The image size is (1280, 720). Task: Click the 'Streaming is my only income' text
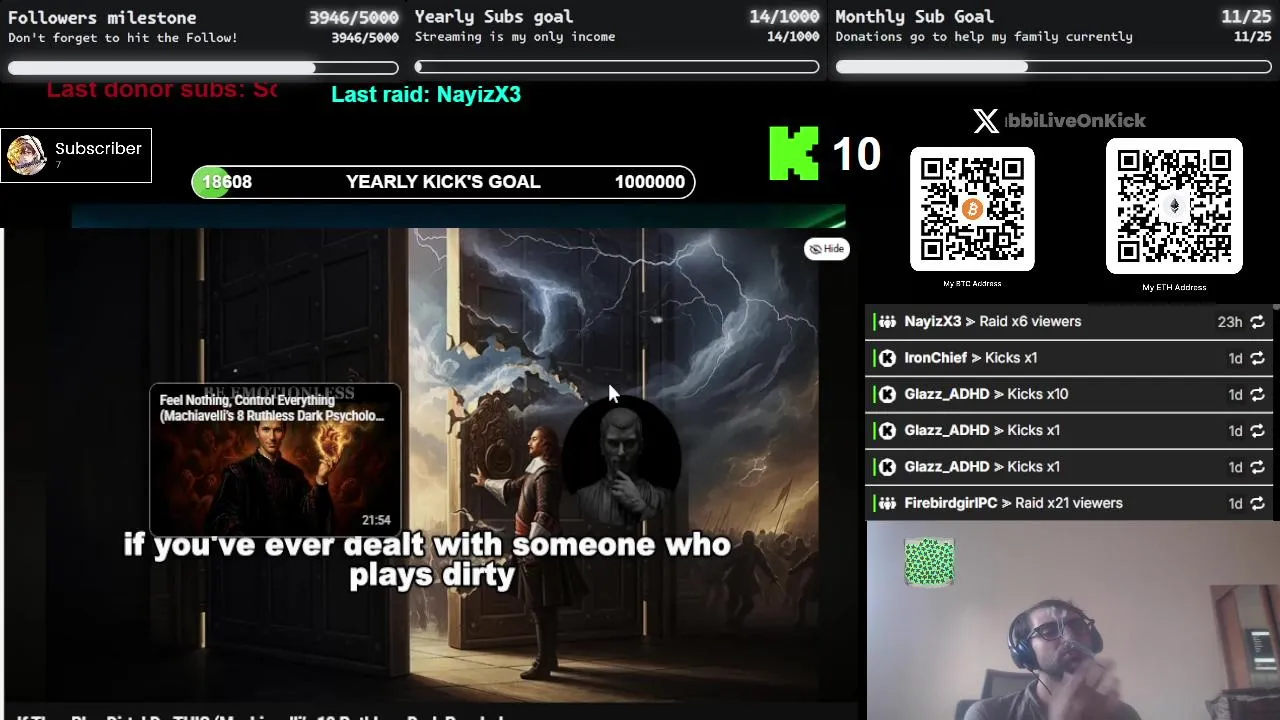point(515,37)
